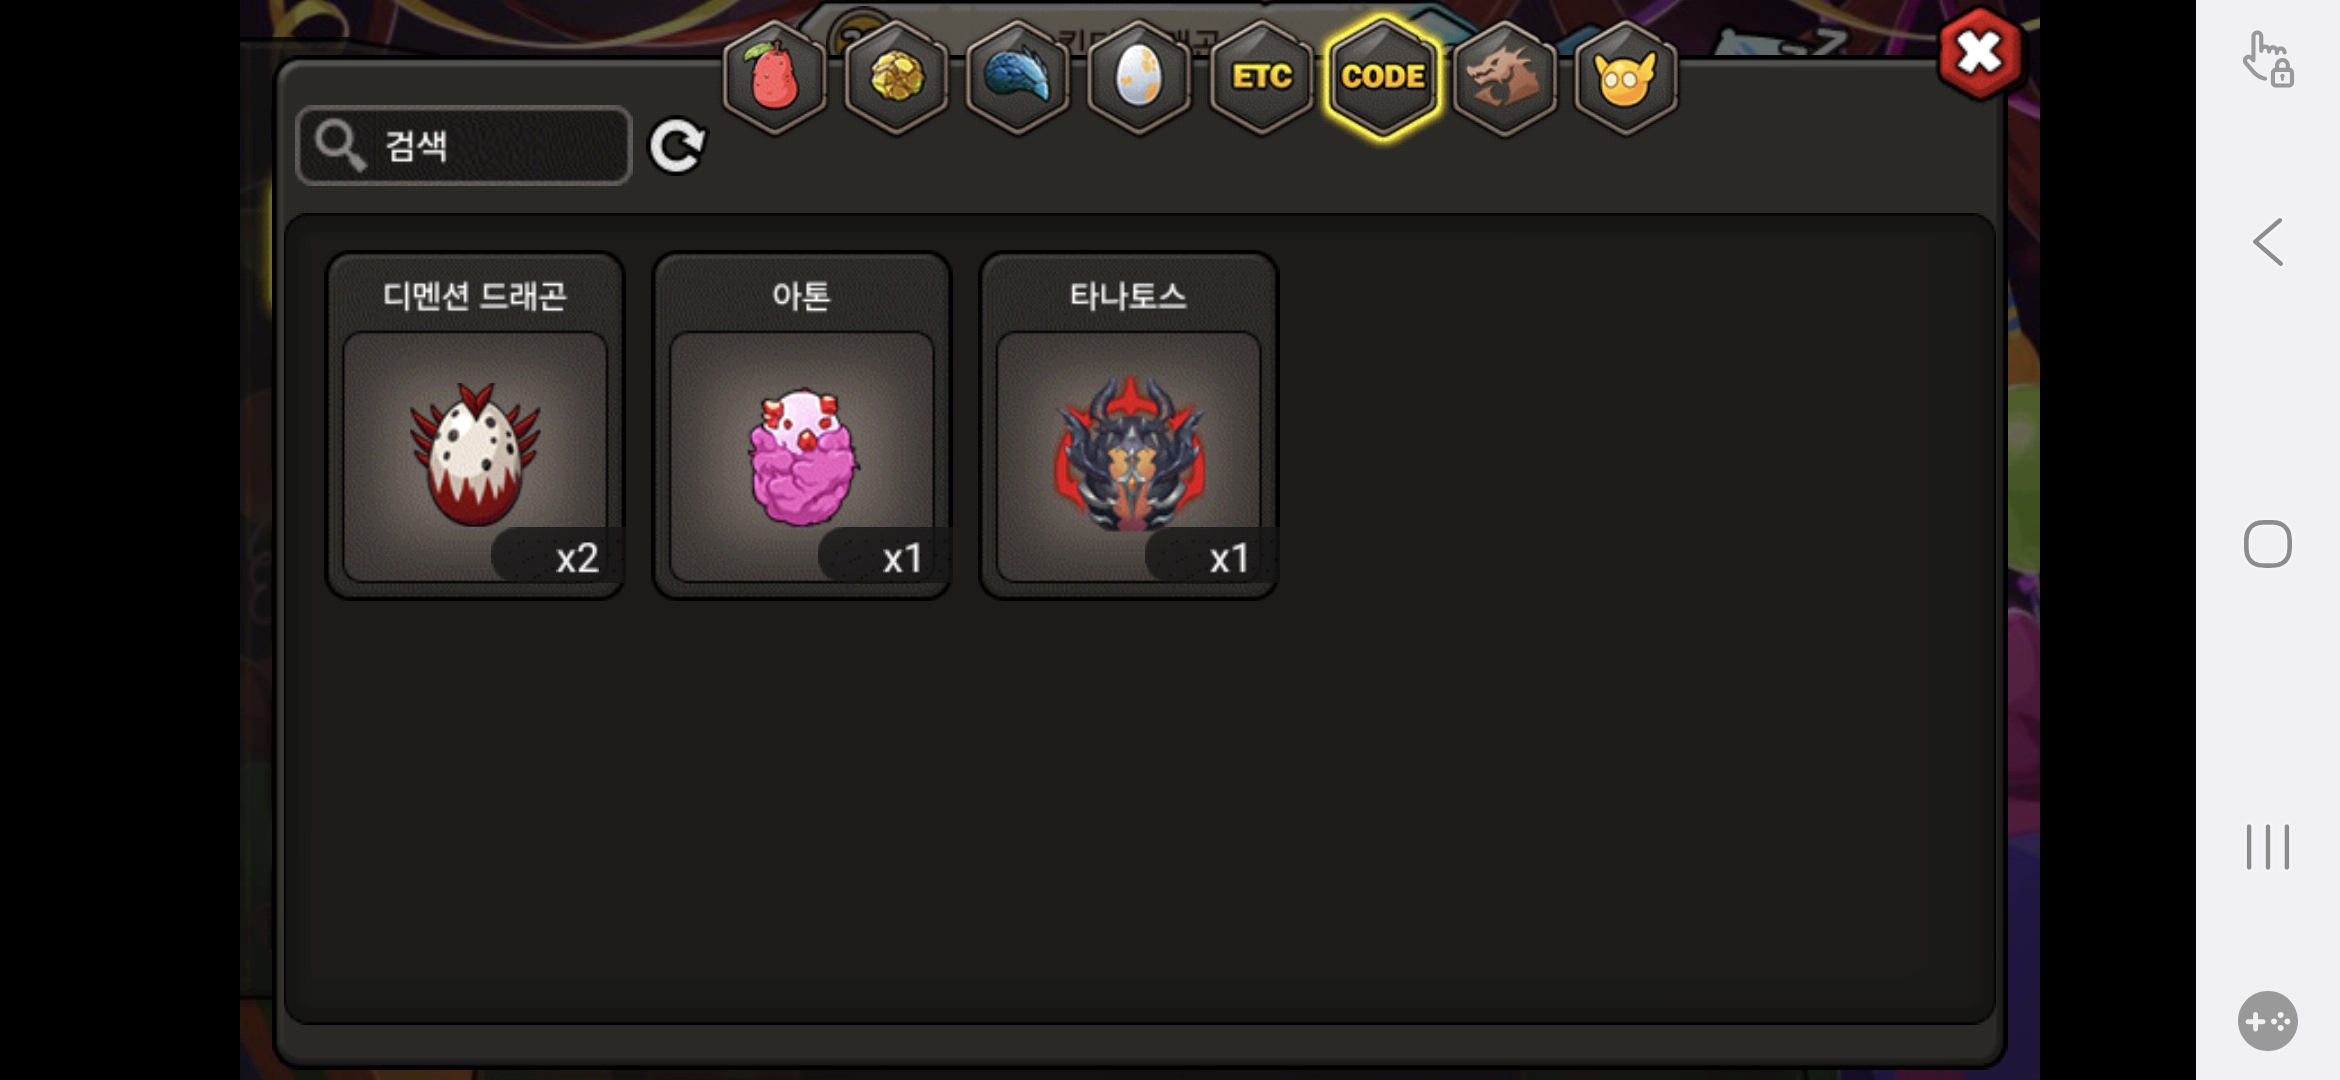Open the blue dragon scale category

click(1017, 77)
